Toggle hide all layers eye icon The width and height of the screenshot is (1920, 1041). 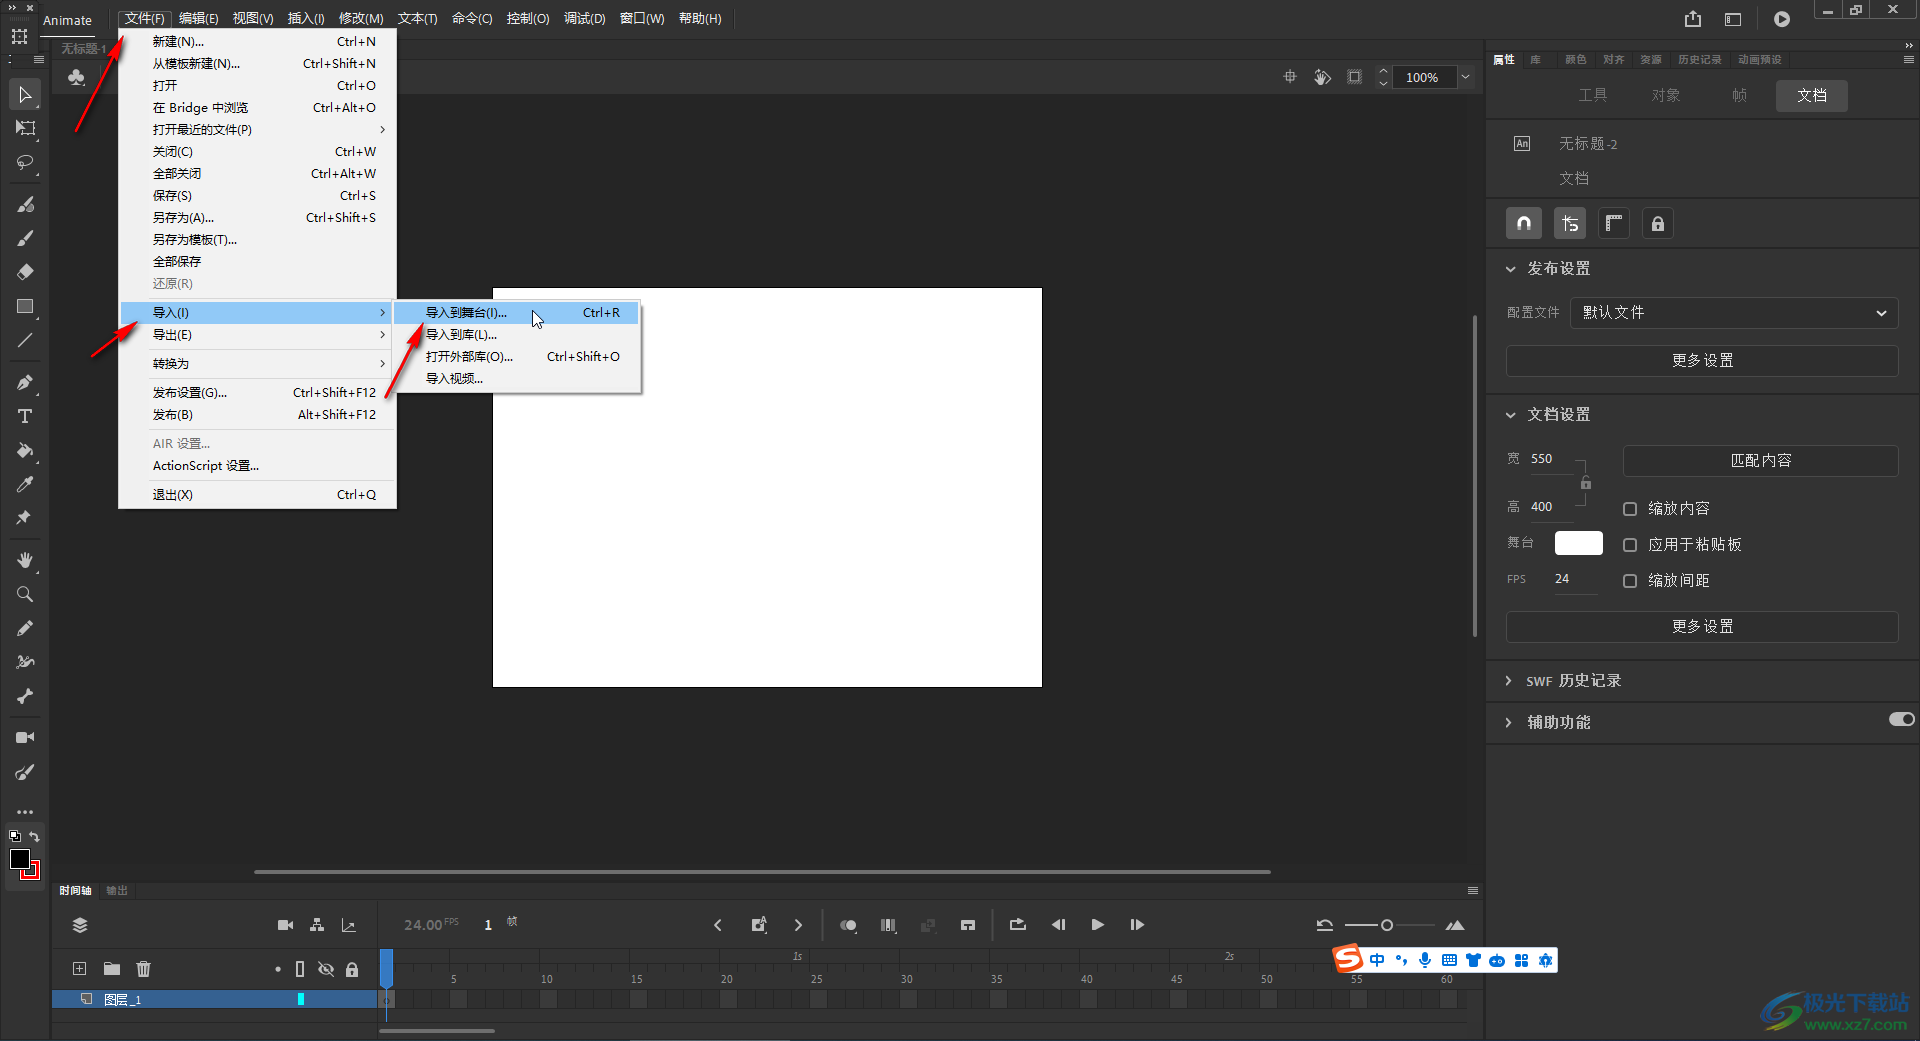click(326, 969)
